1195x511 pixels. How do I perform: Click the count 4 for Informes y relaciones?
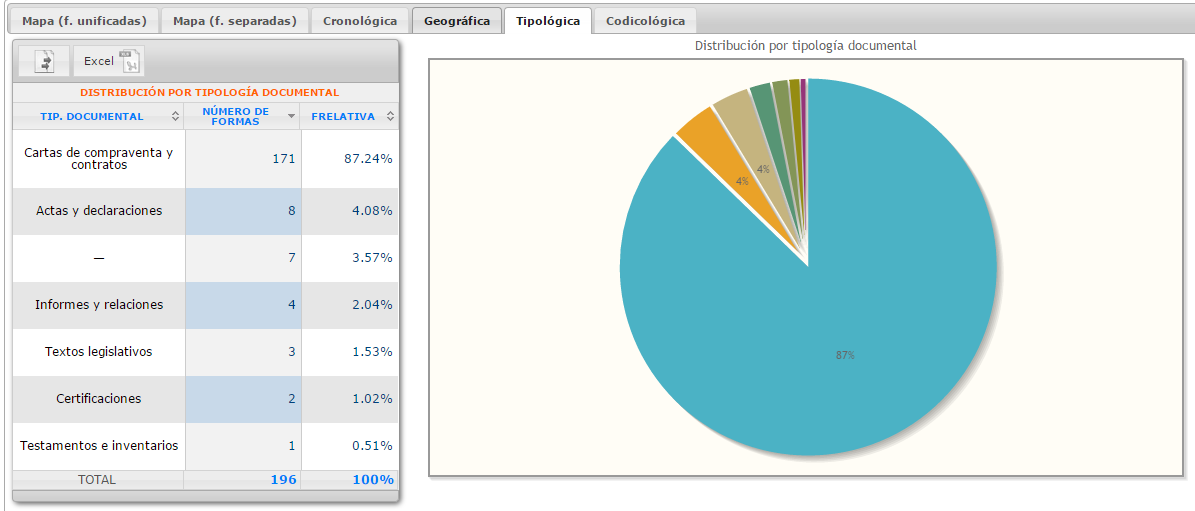tap(291, 305)
